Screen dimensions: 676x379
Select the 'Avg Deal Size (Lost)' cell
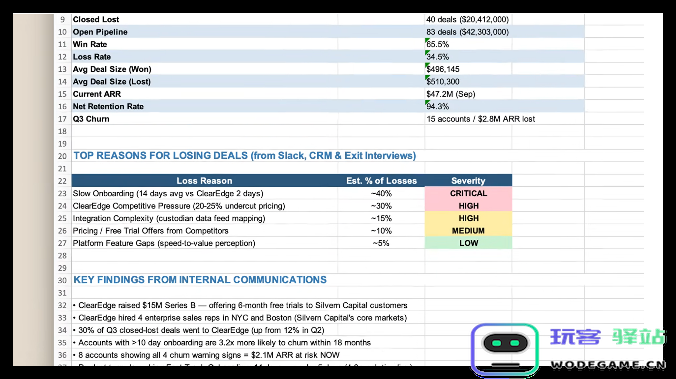[204, 81]
